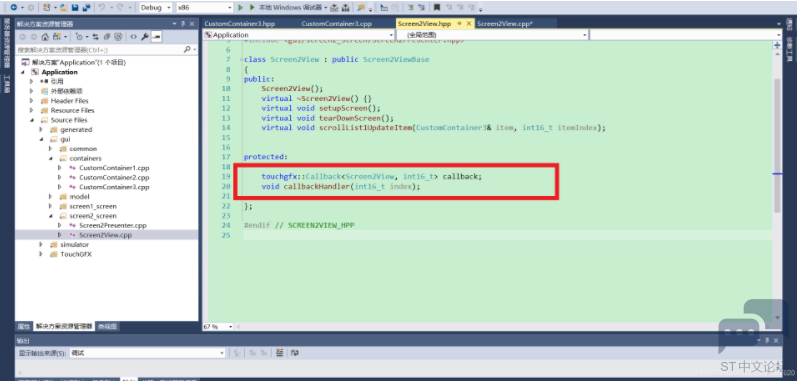Image resolution: width=797 pixels, height=382 pixels.
Task: Click the search magnifier in Solution Explorer
Action: coord(187,49)
